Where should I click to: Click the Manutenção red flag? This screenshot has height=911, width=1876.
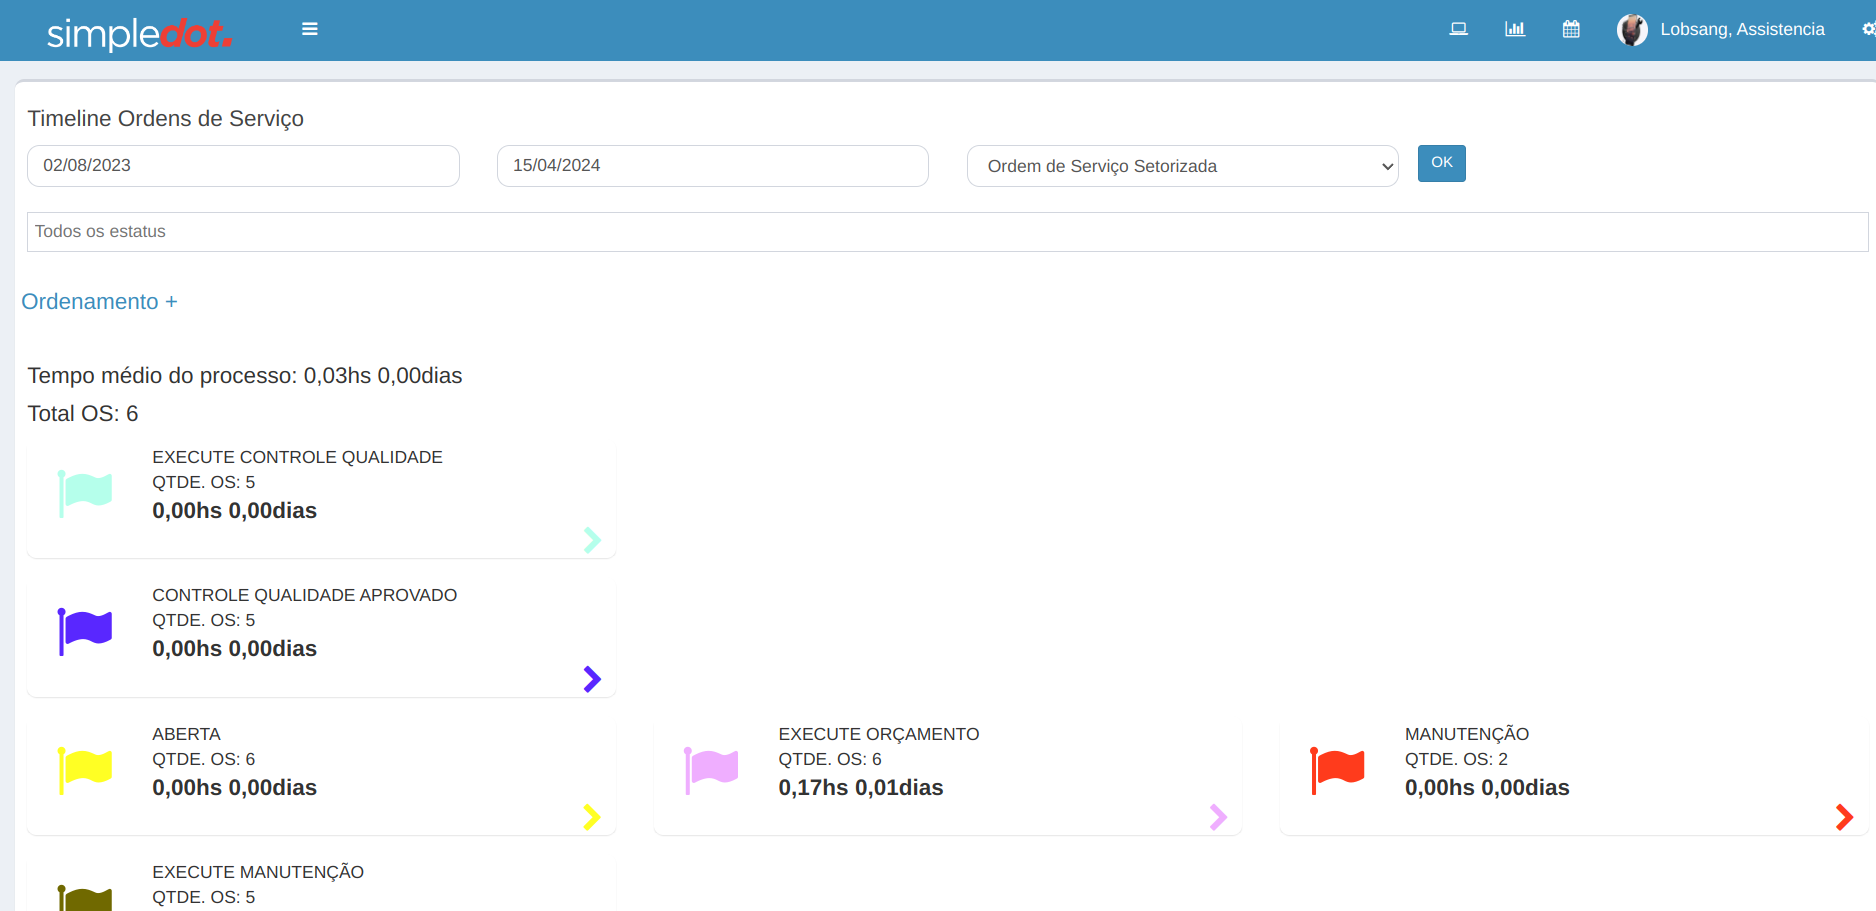[x=1337, y=770]
